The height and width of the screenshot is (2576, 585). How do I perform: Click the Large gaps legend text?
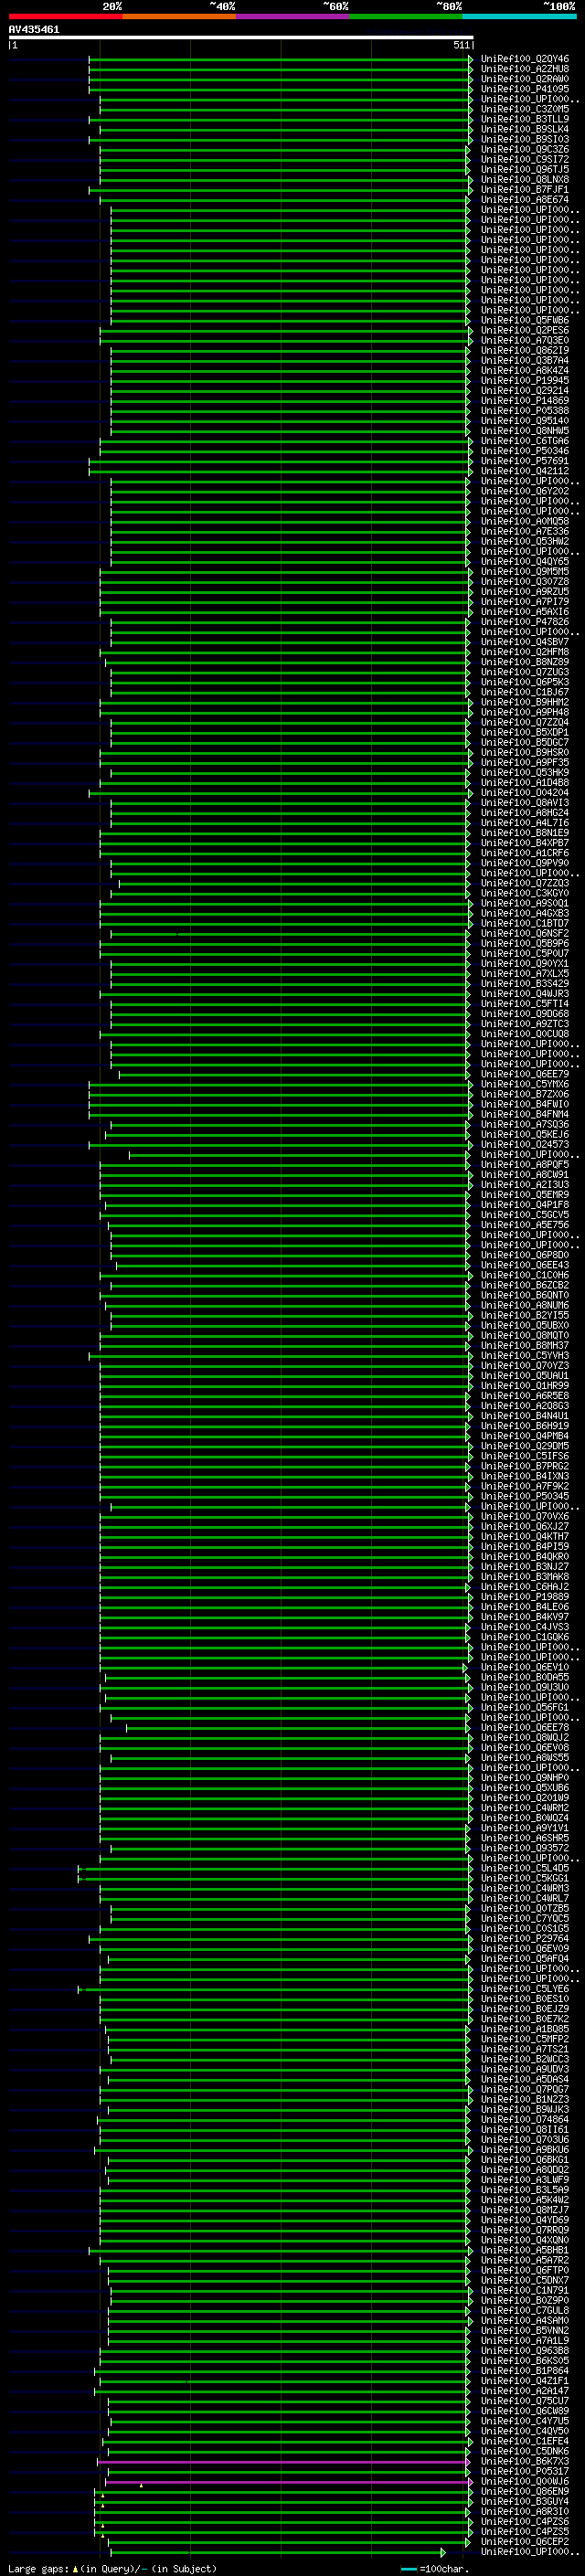coord(113,2568)
